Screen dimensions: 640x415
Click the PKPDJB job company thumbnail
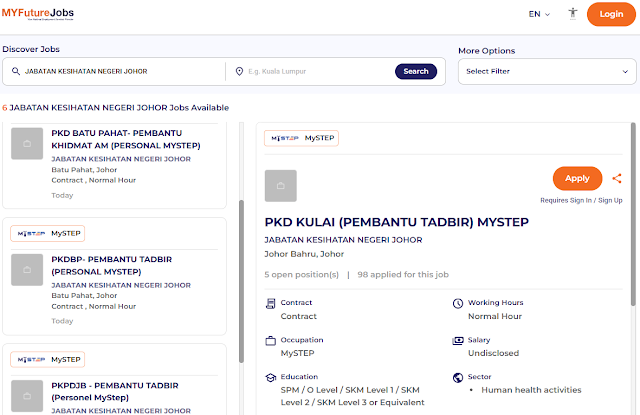point(27,396)
